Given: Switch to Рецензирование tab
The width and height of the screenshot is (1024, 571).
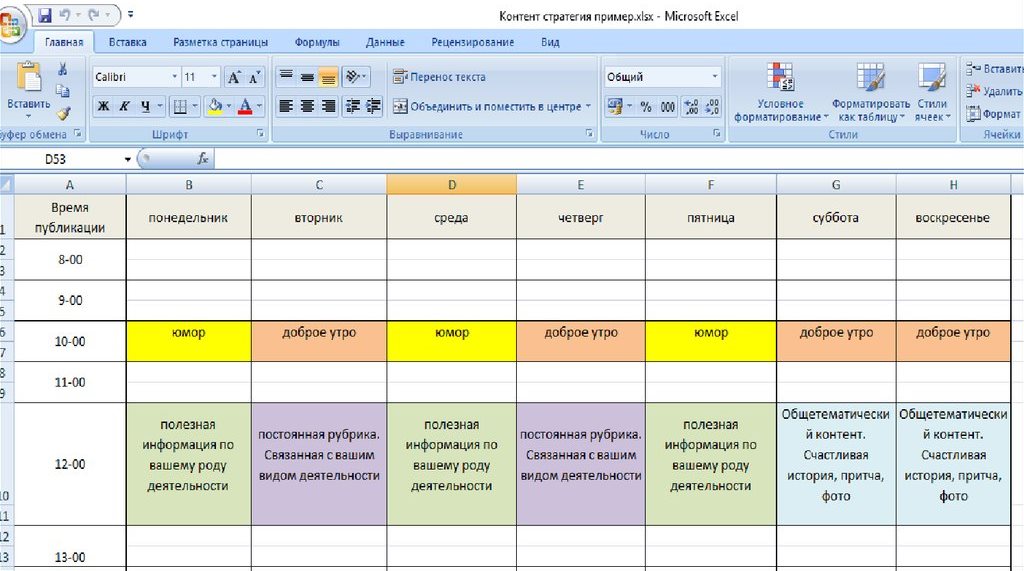Looking at the screenshot, I should pyautogui.click(x=473, y=42).
